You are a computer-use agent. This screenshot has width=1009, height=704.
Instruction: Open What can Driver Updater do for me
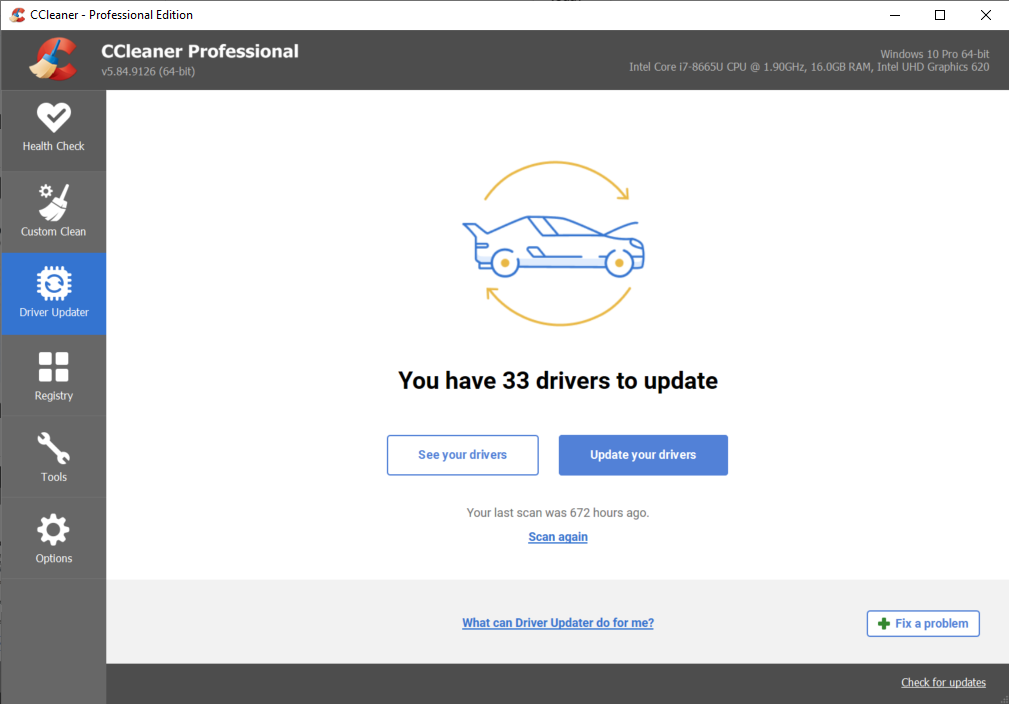pyautogui.click(x=558, y=623)
